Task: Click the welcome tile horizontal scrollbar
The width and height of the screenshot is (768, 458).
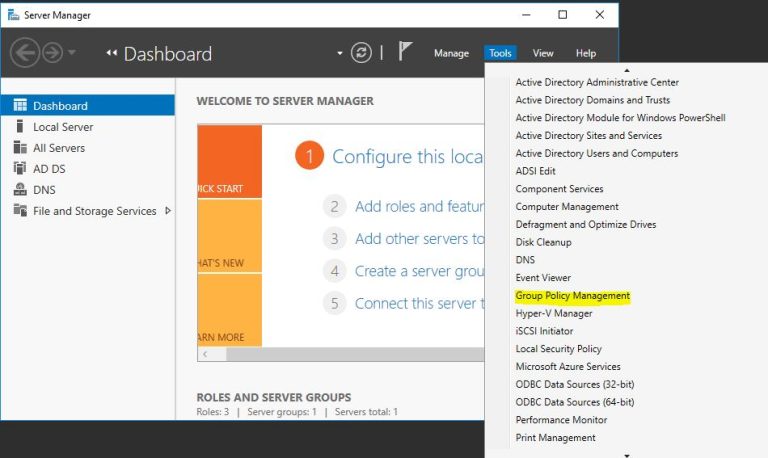Action: pyautogui.click(x=340, y=354)
